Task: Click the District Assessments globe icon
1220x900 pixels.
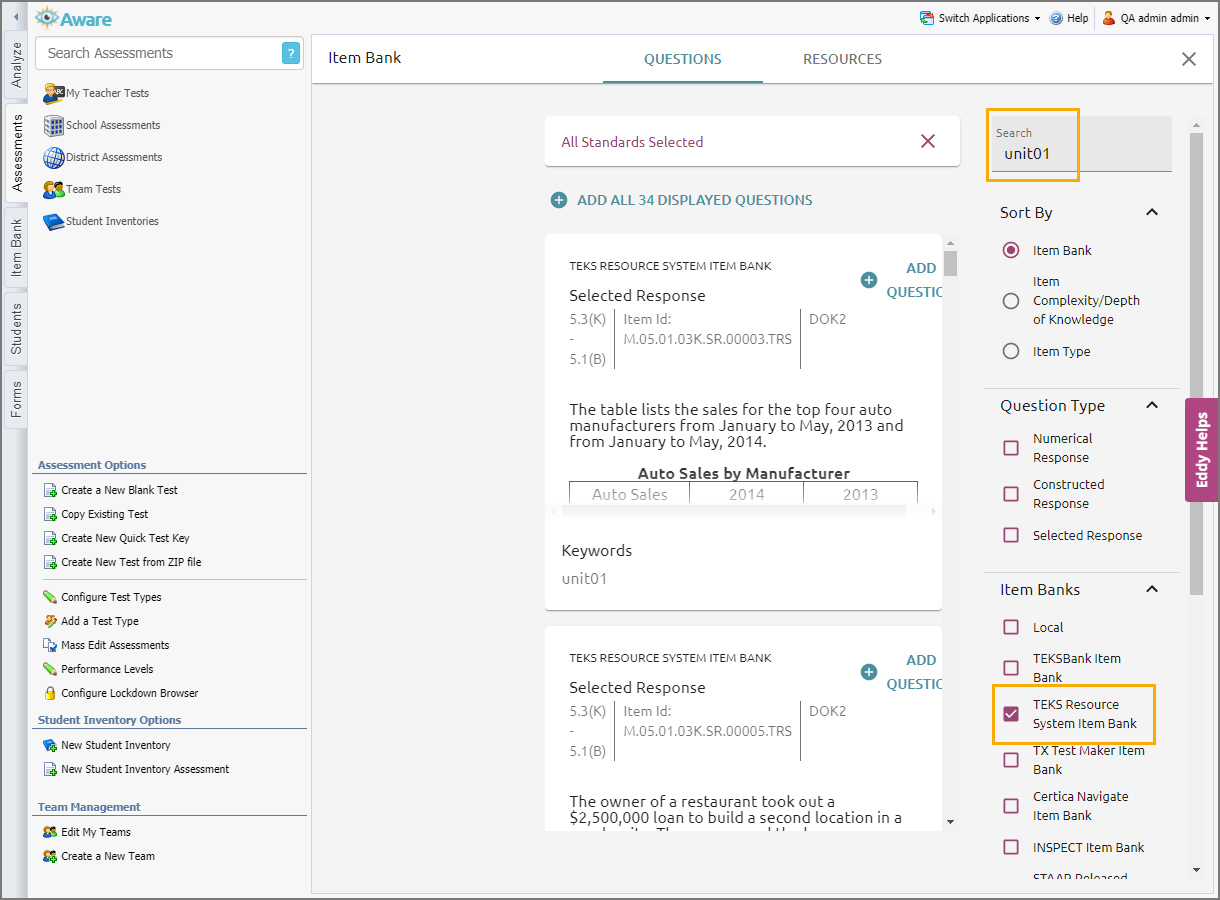Action: click(x=53, y=157)
